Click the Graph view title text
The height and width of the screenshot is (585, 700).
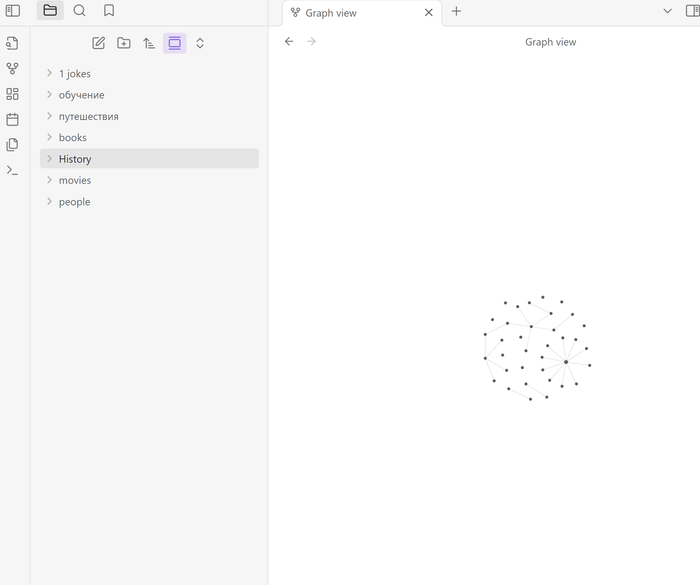[550, 42]
